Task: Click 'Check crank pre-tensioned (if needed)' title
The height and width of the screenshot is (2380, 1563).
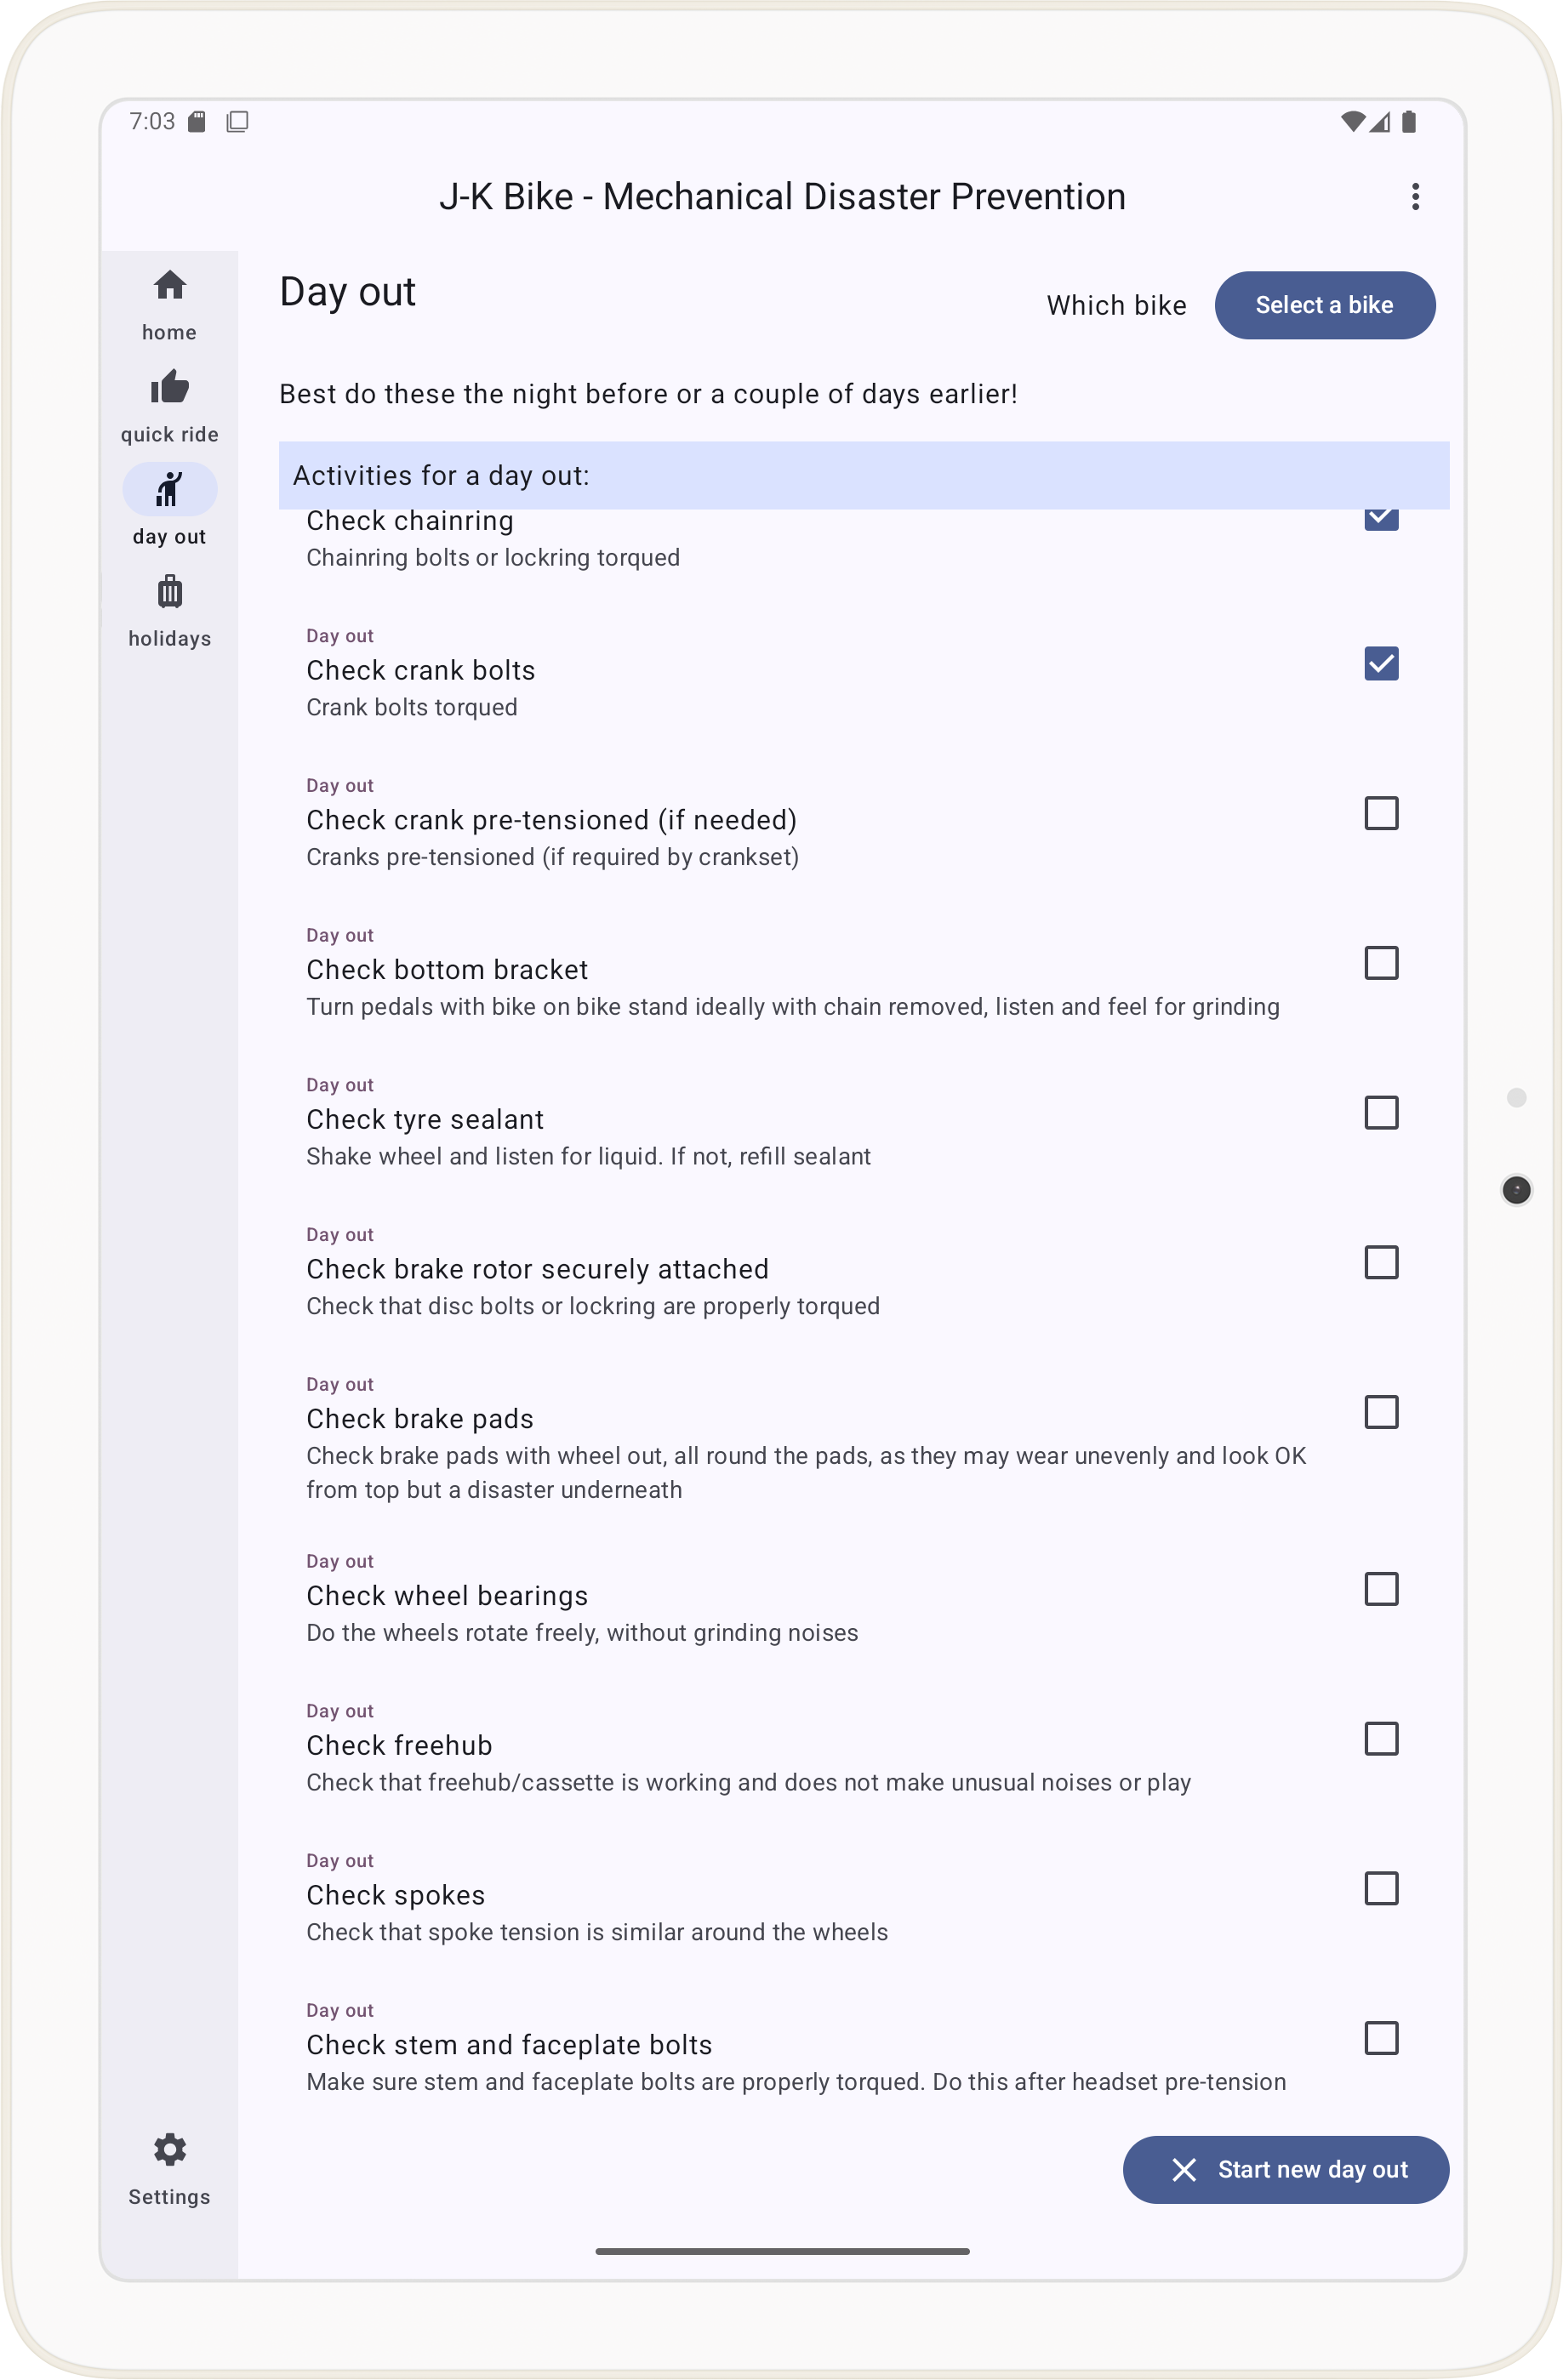Action: 551,820
